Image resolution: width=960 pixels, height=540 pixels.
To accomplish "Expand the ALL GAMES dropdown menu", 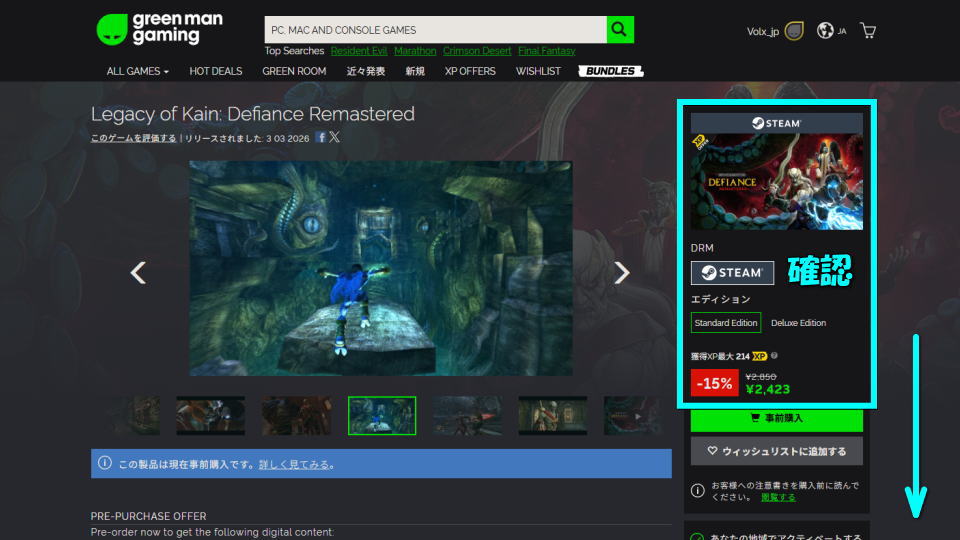I will (138, 71).
